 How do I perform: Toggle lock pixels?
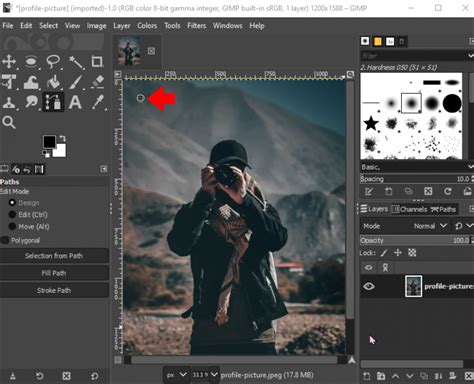384,253
